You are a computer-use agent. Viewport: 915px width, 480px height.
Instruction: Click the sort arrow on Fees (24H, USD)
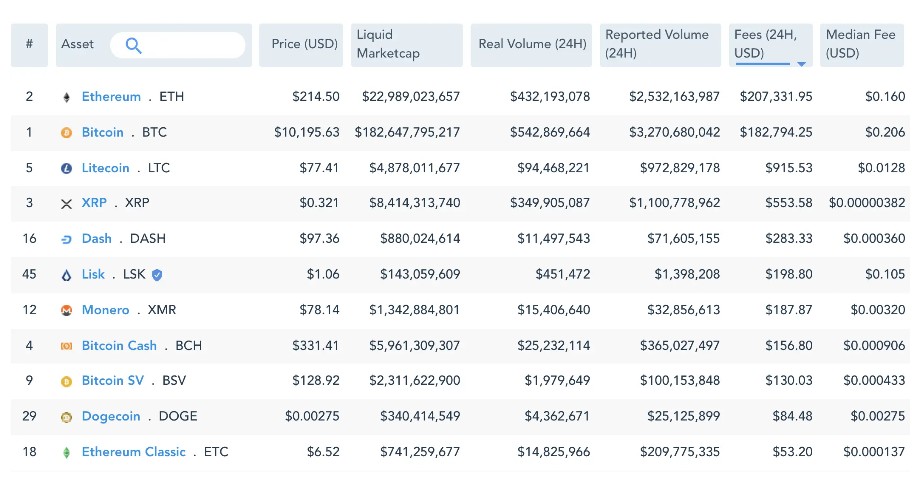click(801, 64)
